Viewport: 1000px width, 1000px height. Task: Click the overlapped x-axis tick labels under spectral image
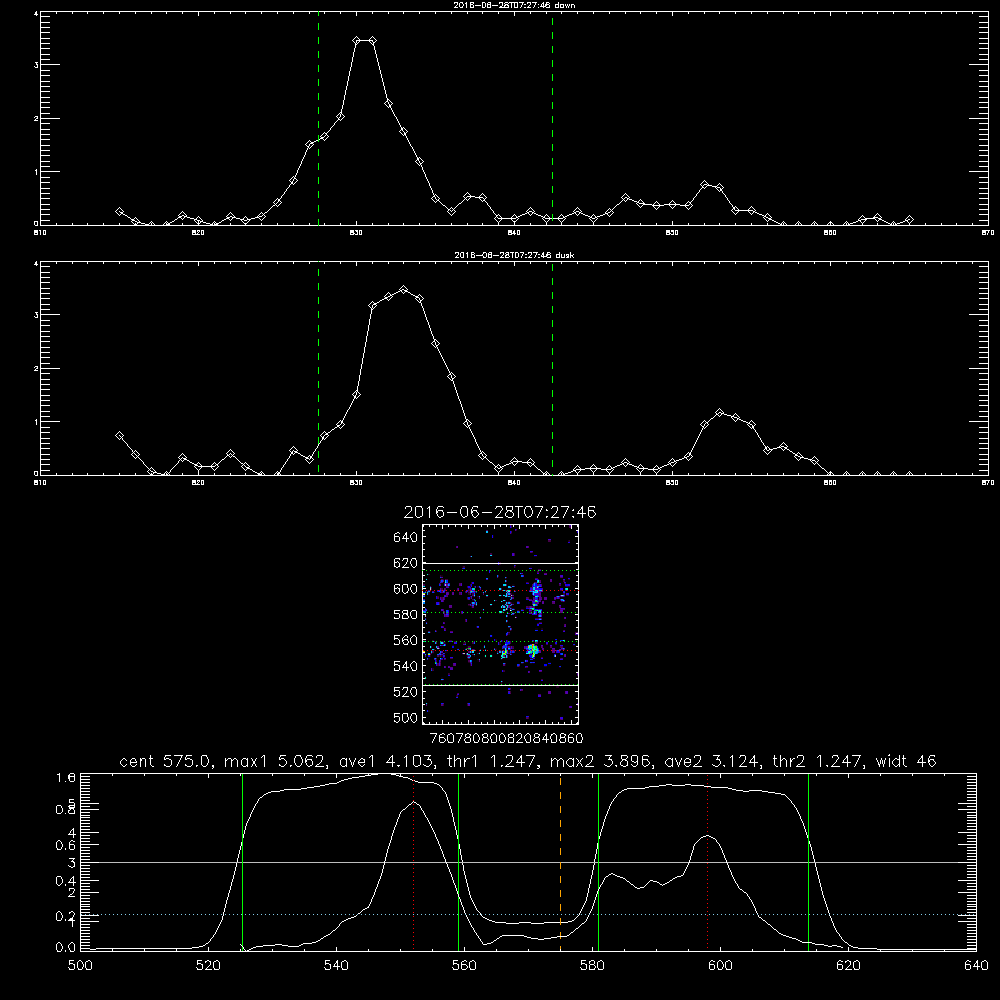506,739
